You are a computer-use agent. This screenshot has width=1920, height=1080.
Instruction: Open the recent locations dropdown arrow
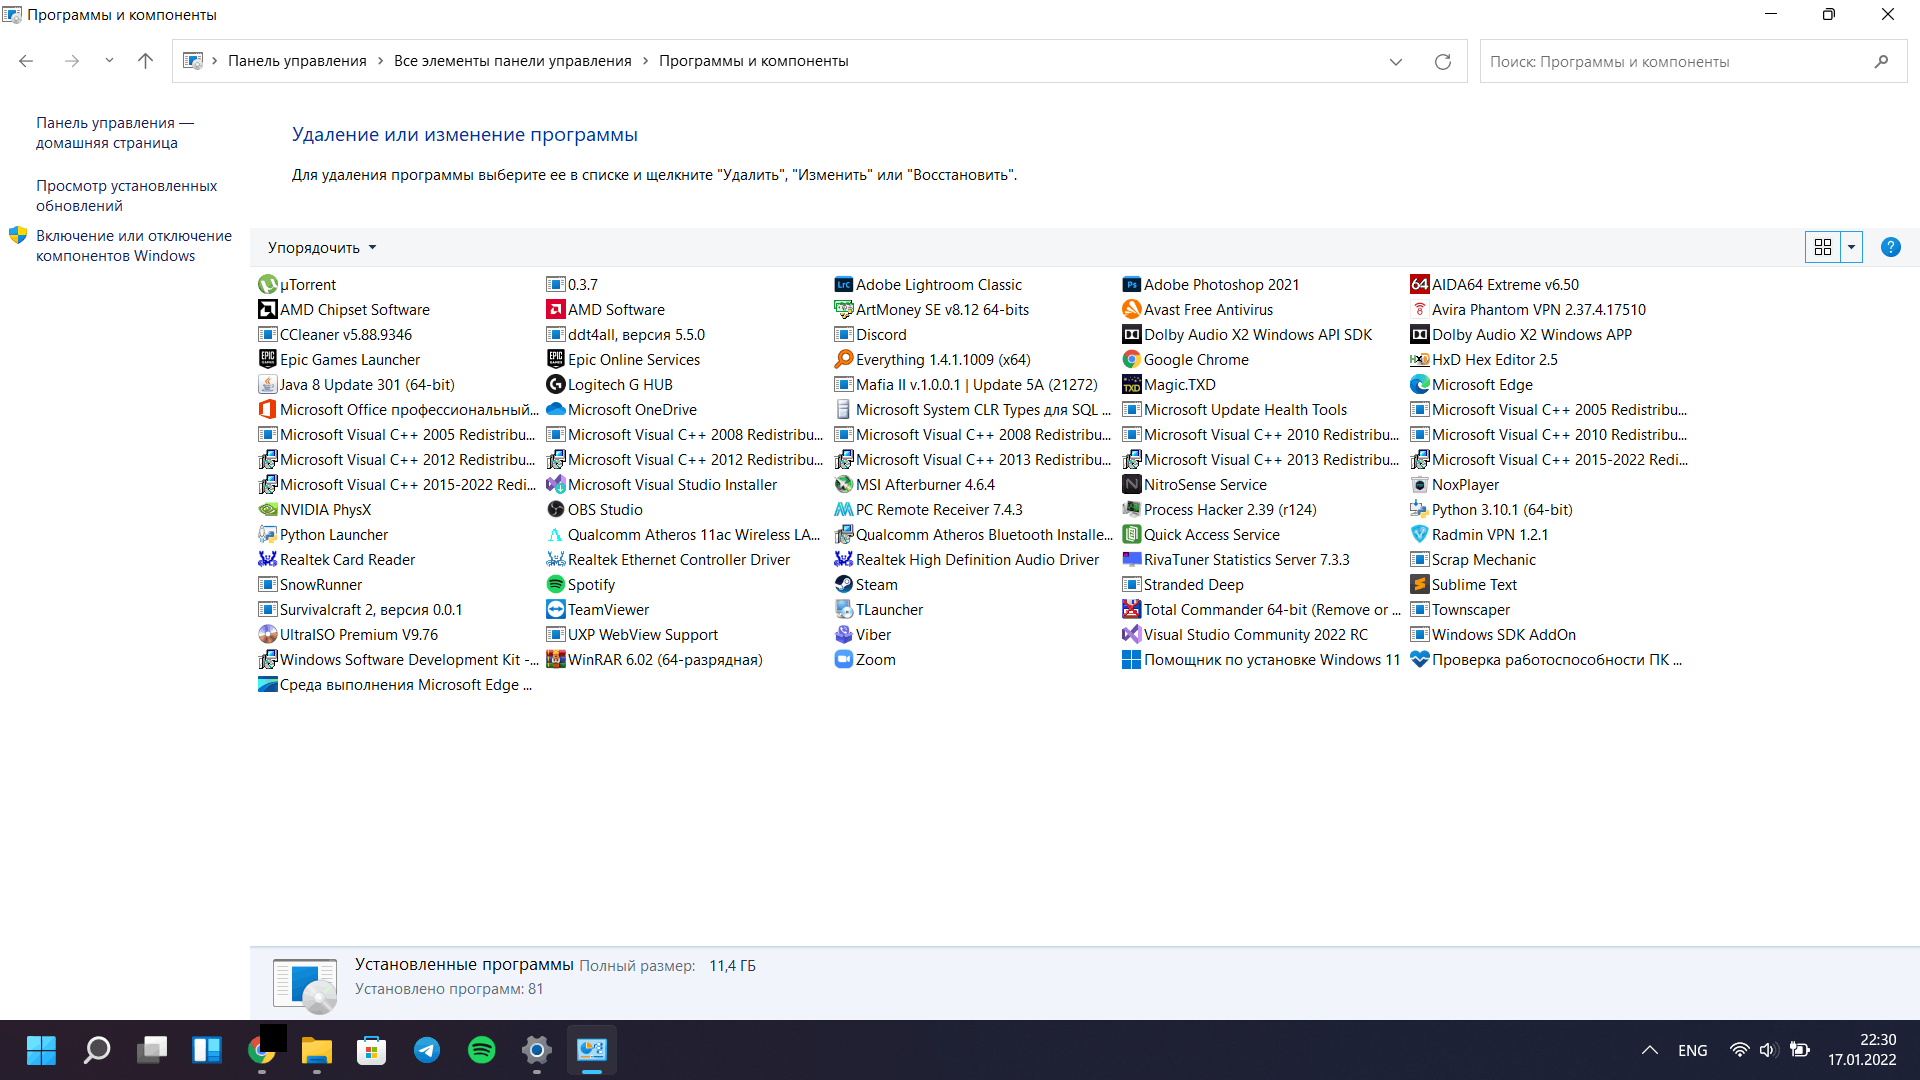pyautogui.click(x=109, y=61)
